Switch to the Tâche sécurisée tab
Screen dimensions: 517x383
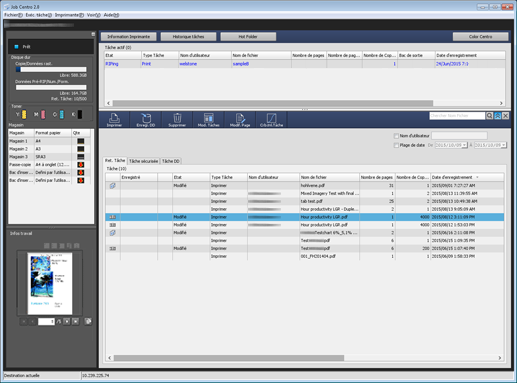point(144,161)
